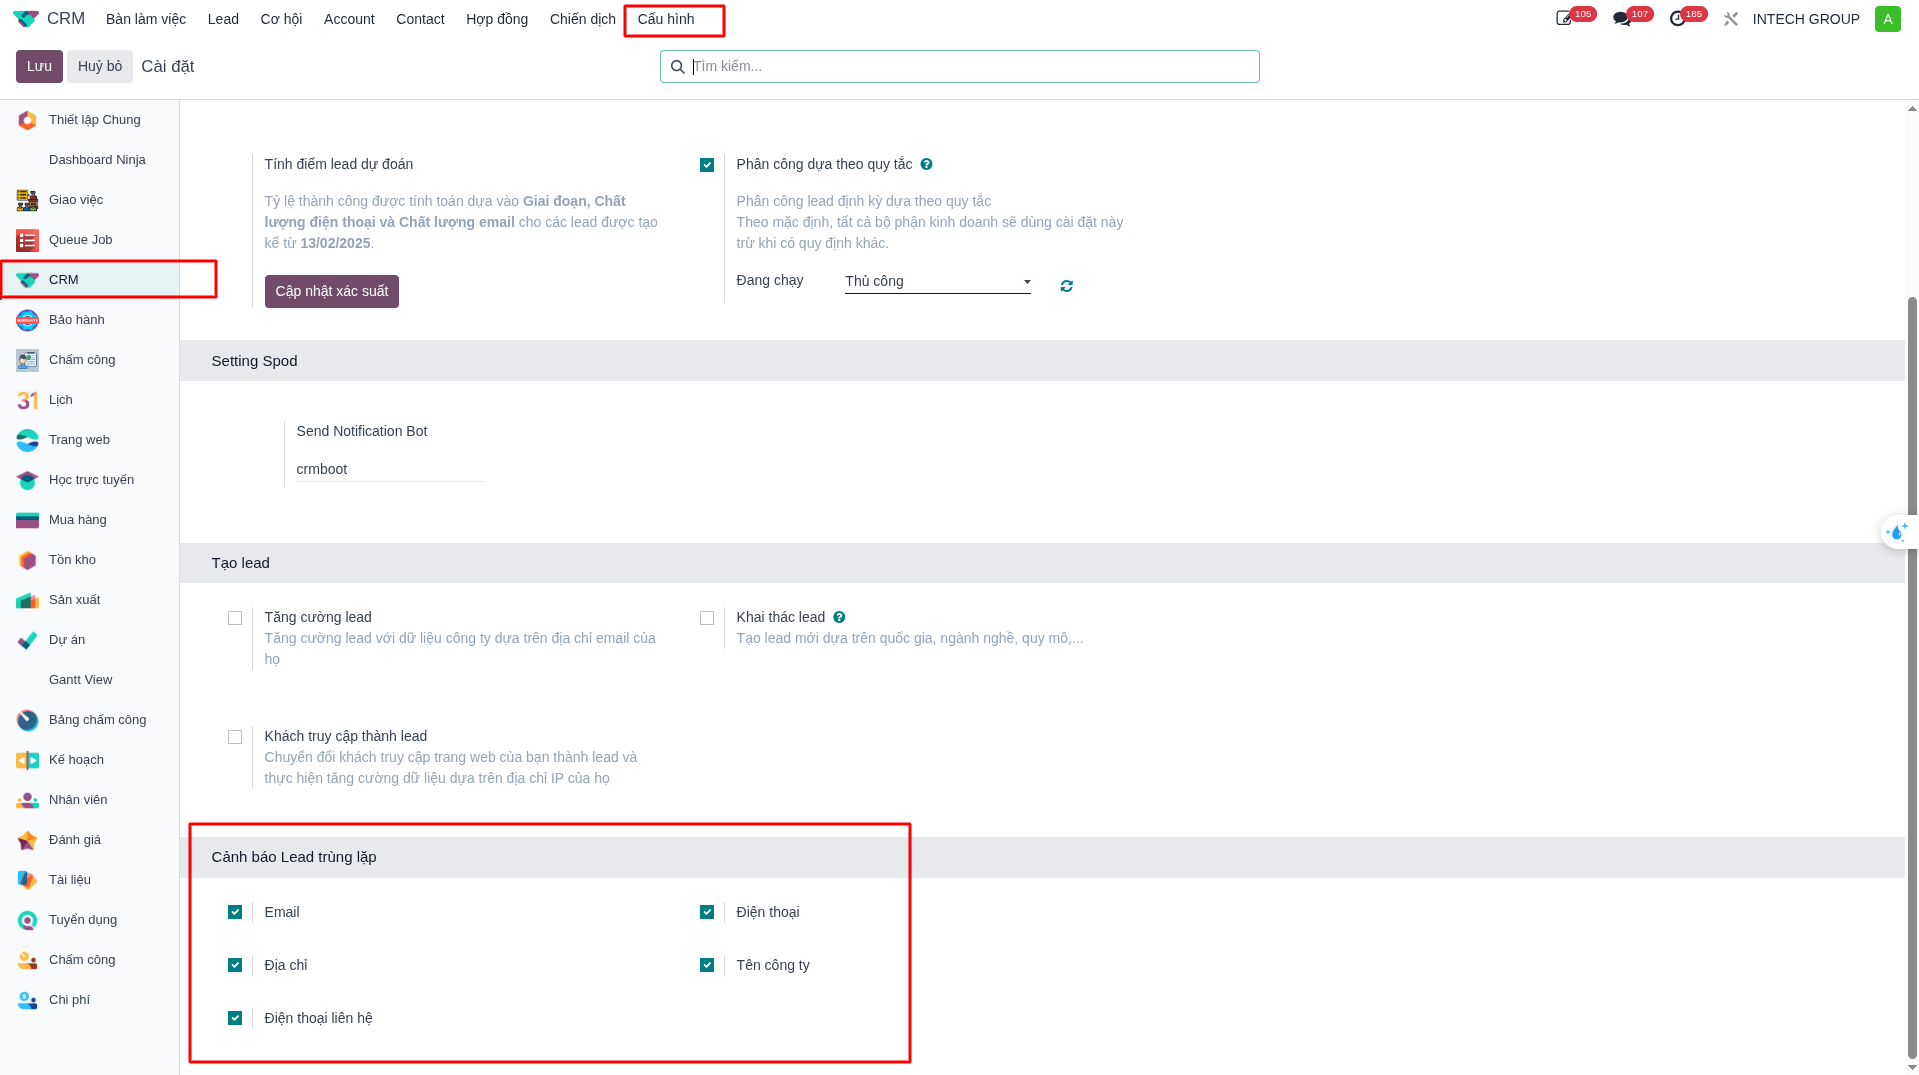Click help icon next to Phân công dựa theo quy tắc
Screen dimensions: 1919x1075
point(927,164)
